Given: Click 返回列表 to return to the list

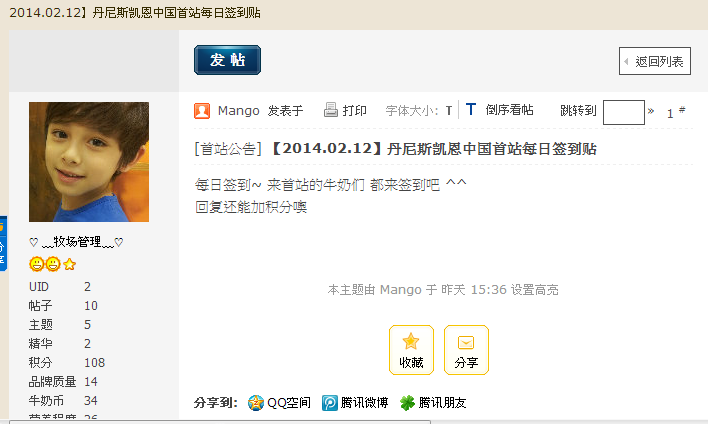Looking at the screenshot, I should tap(655, 61).
